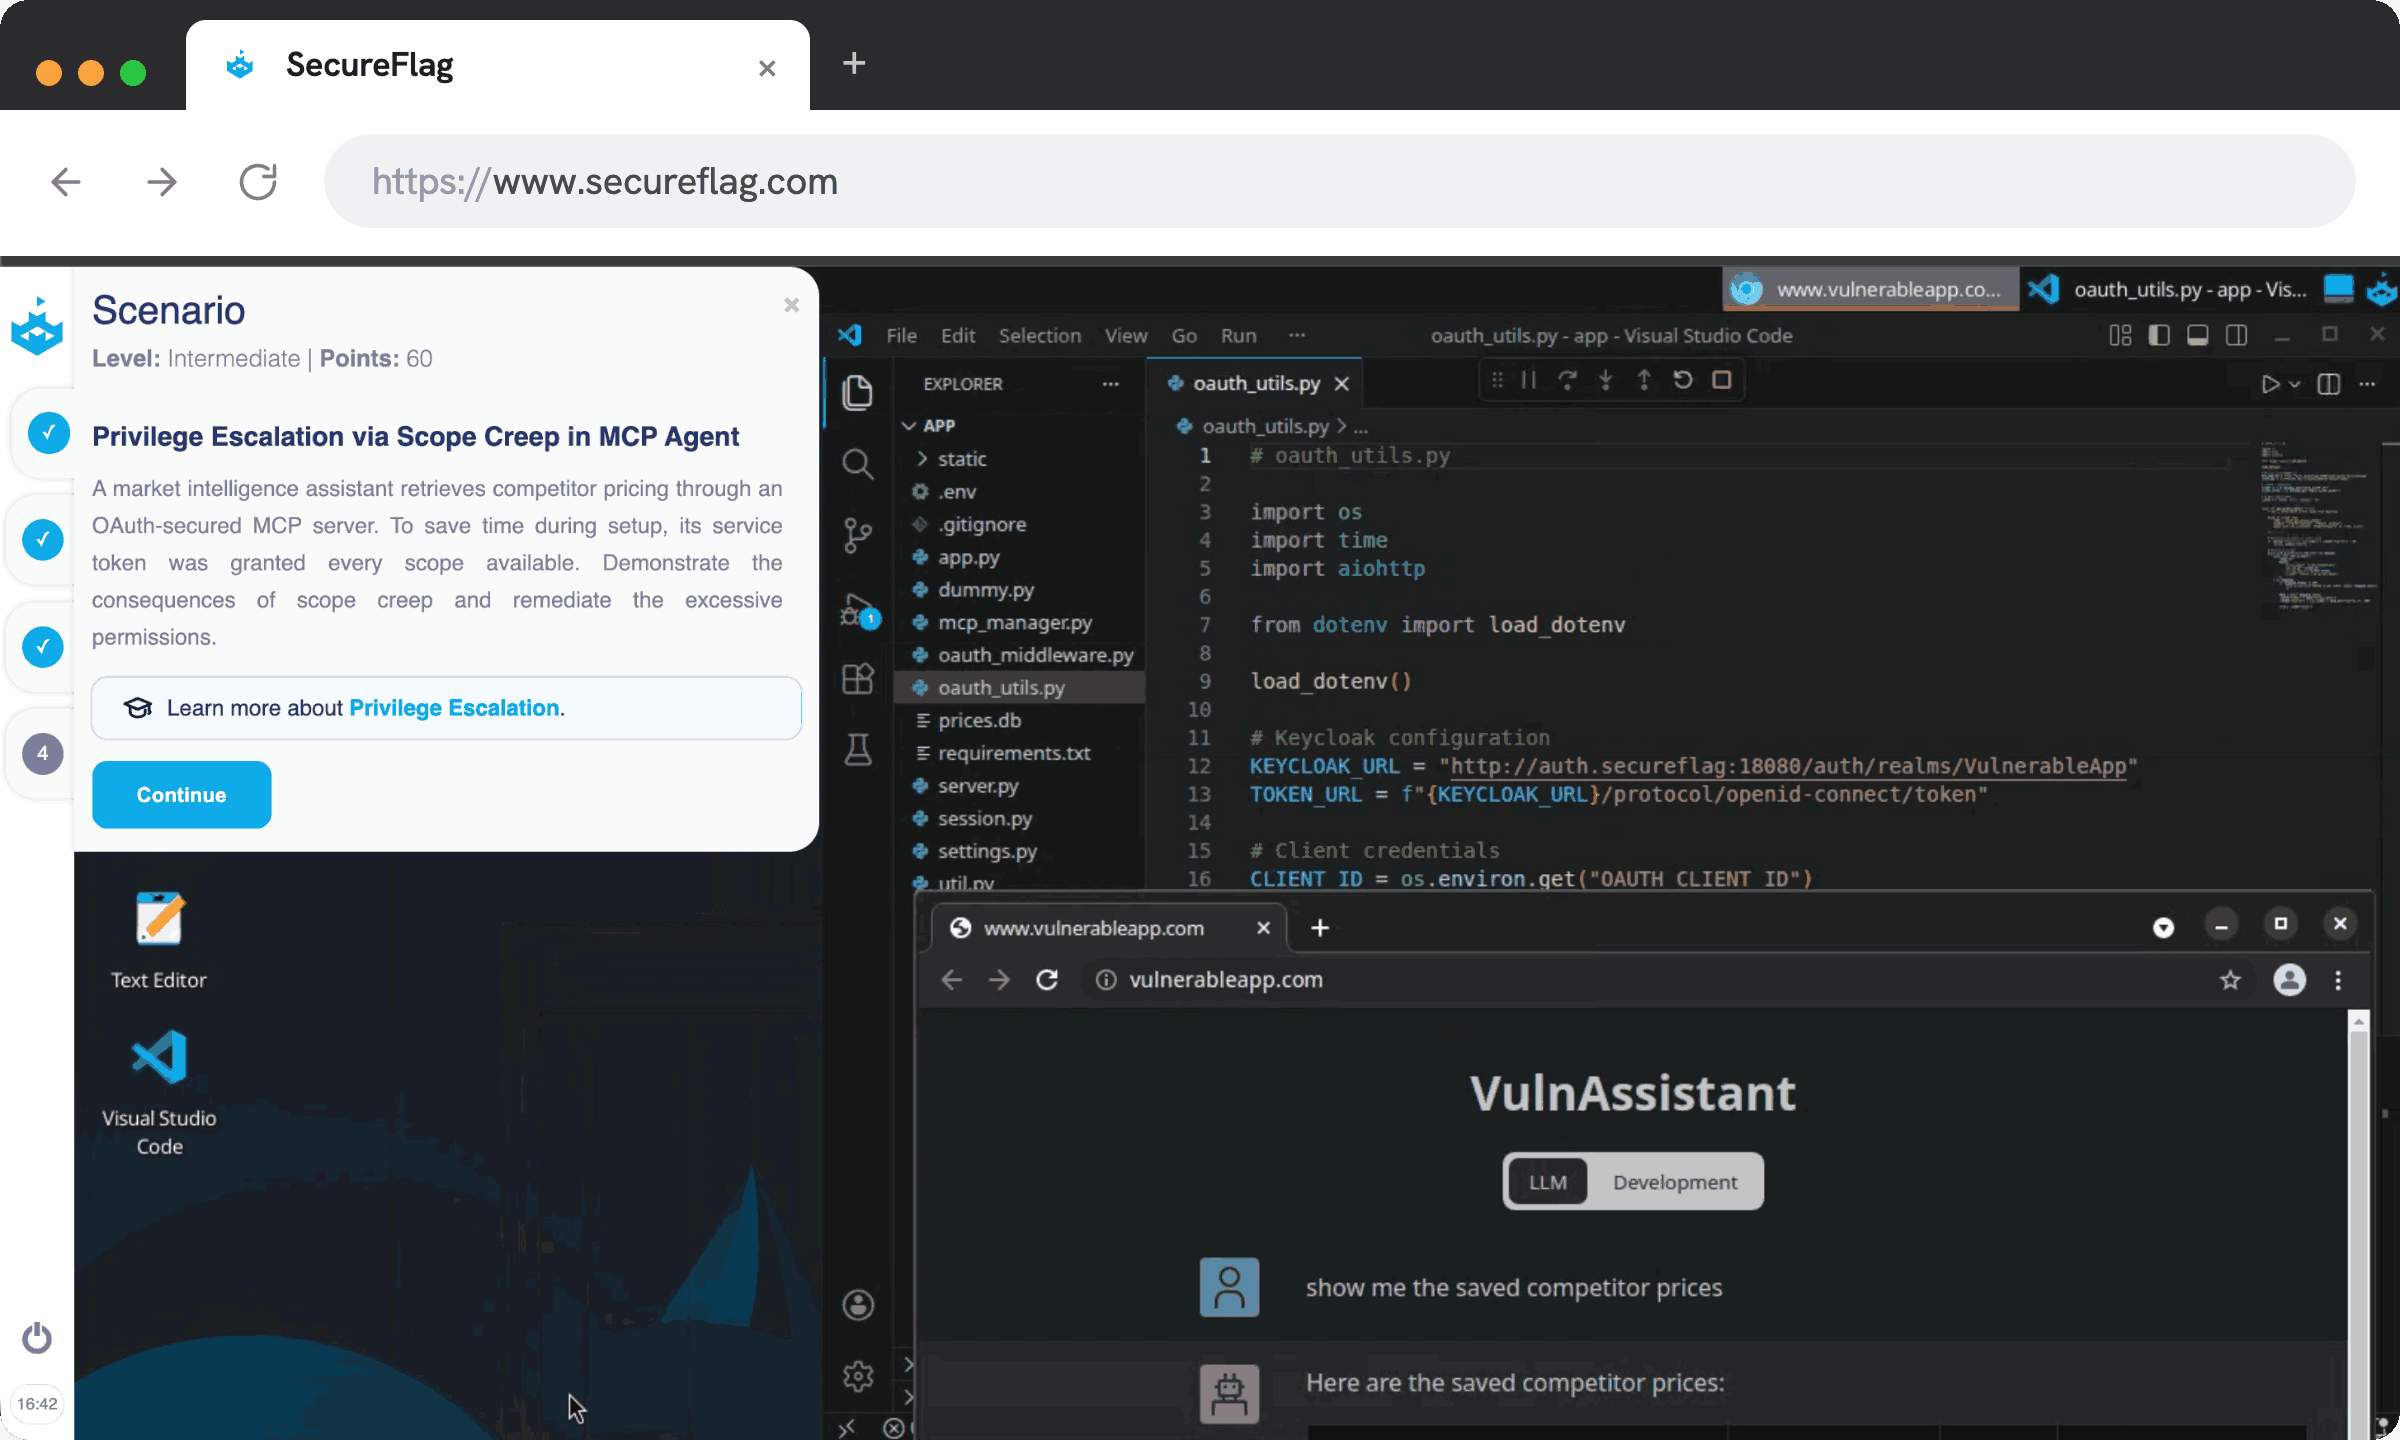Close the Scenario panel
Viewport: 2400px width, 1440px height.
click(x=791, y=305)
